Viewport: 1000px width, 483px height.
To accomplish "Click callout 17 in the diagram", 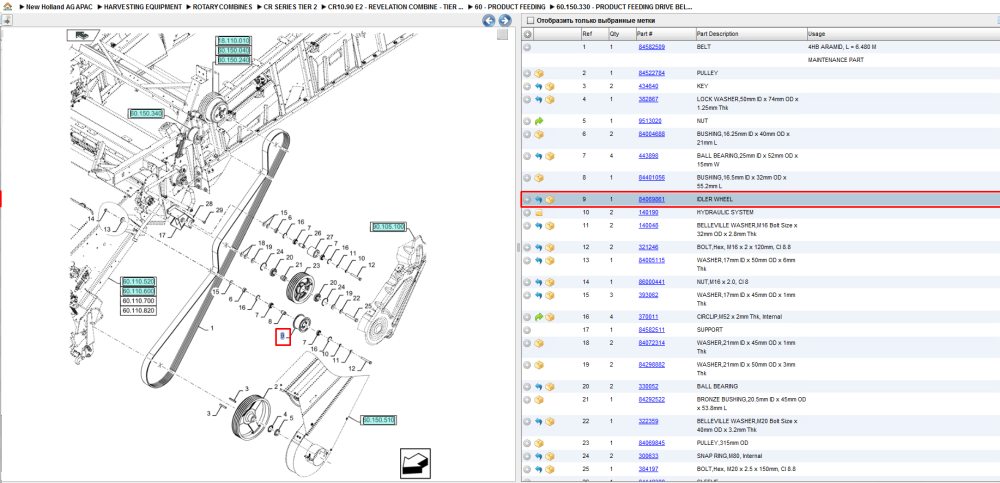I will tap(163, 235).
